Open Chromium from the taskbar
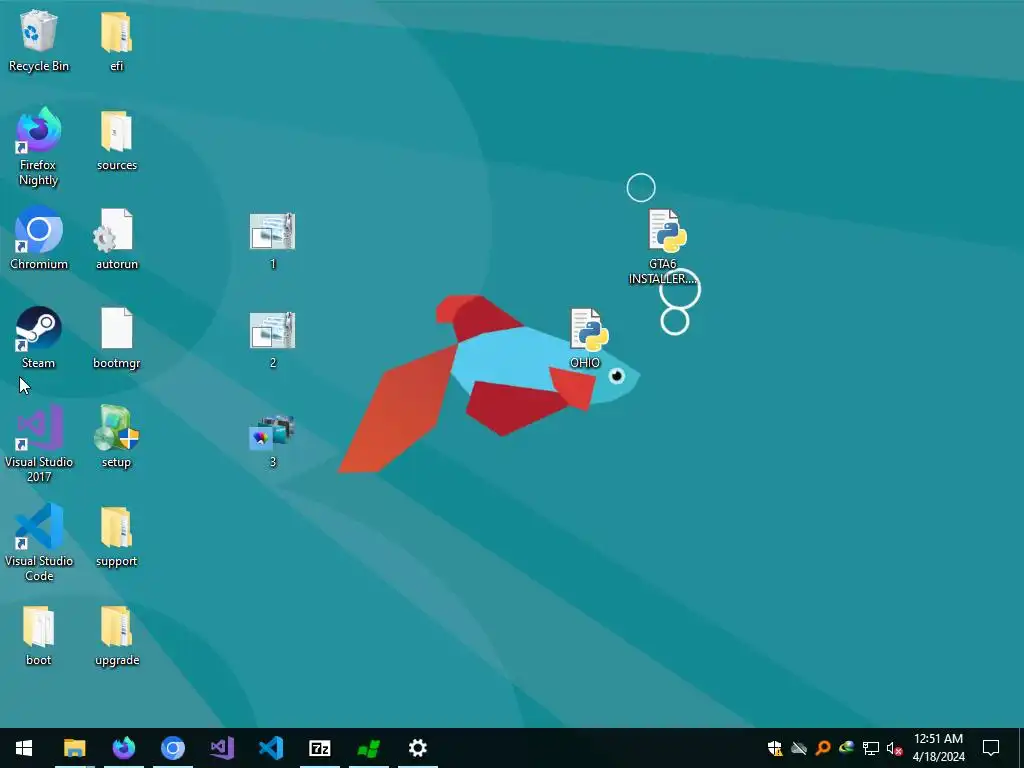The height and width of the screenshot is (768, 1024). [x=172, y=748]
